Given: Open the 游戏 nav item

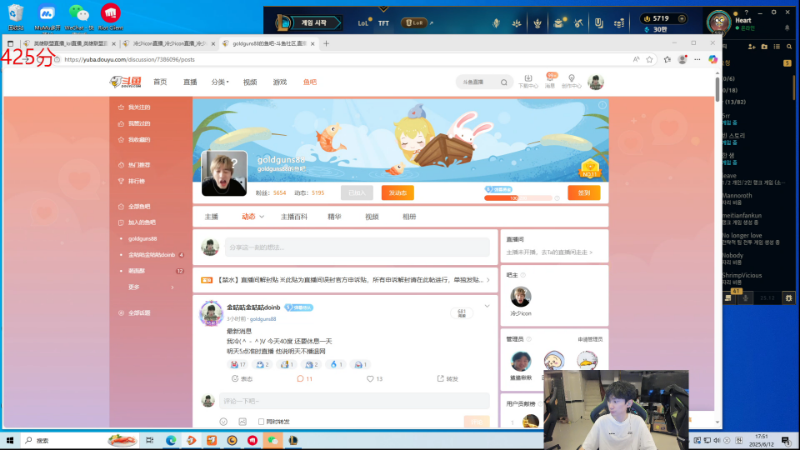Looking at the screenshot, I should point(280,82).
